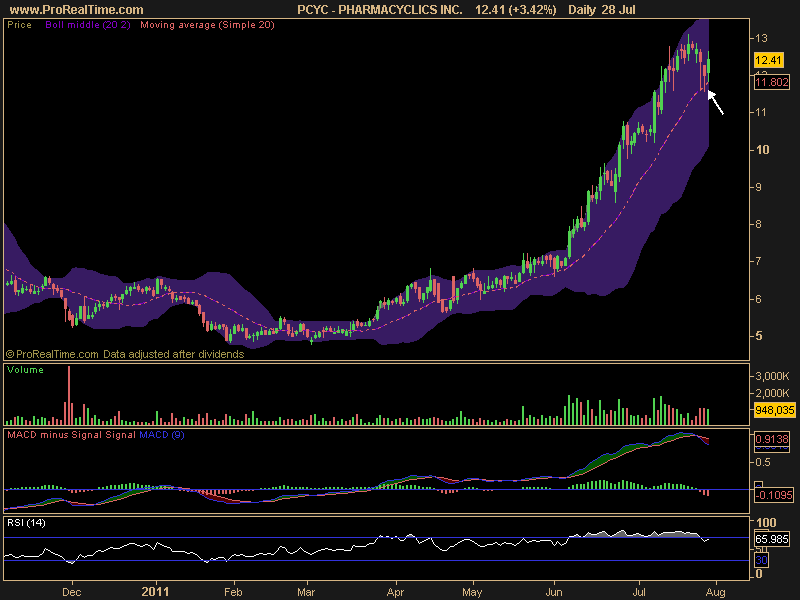Click the blue MACD (9) legend
The width and height of the screenshot is (800, 600).
pyautogui.click(x=162, y=435)
